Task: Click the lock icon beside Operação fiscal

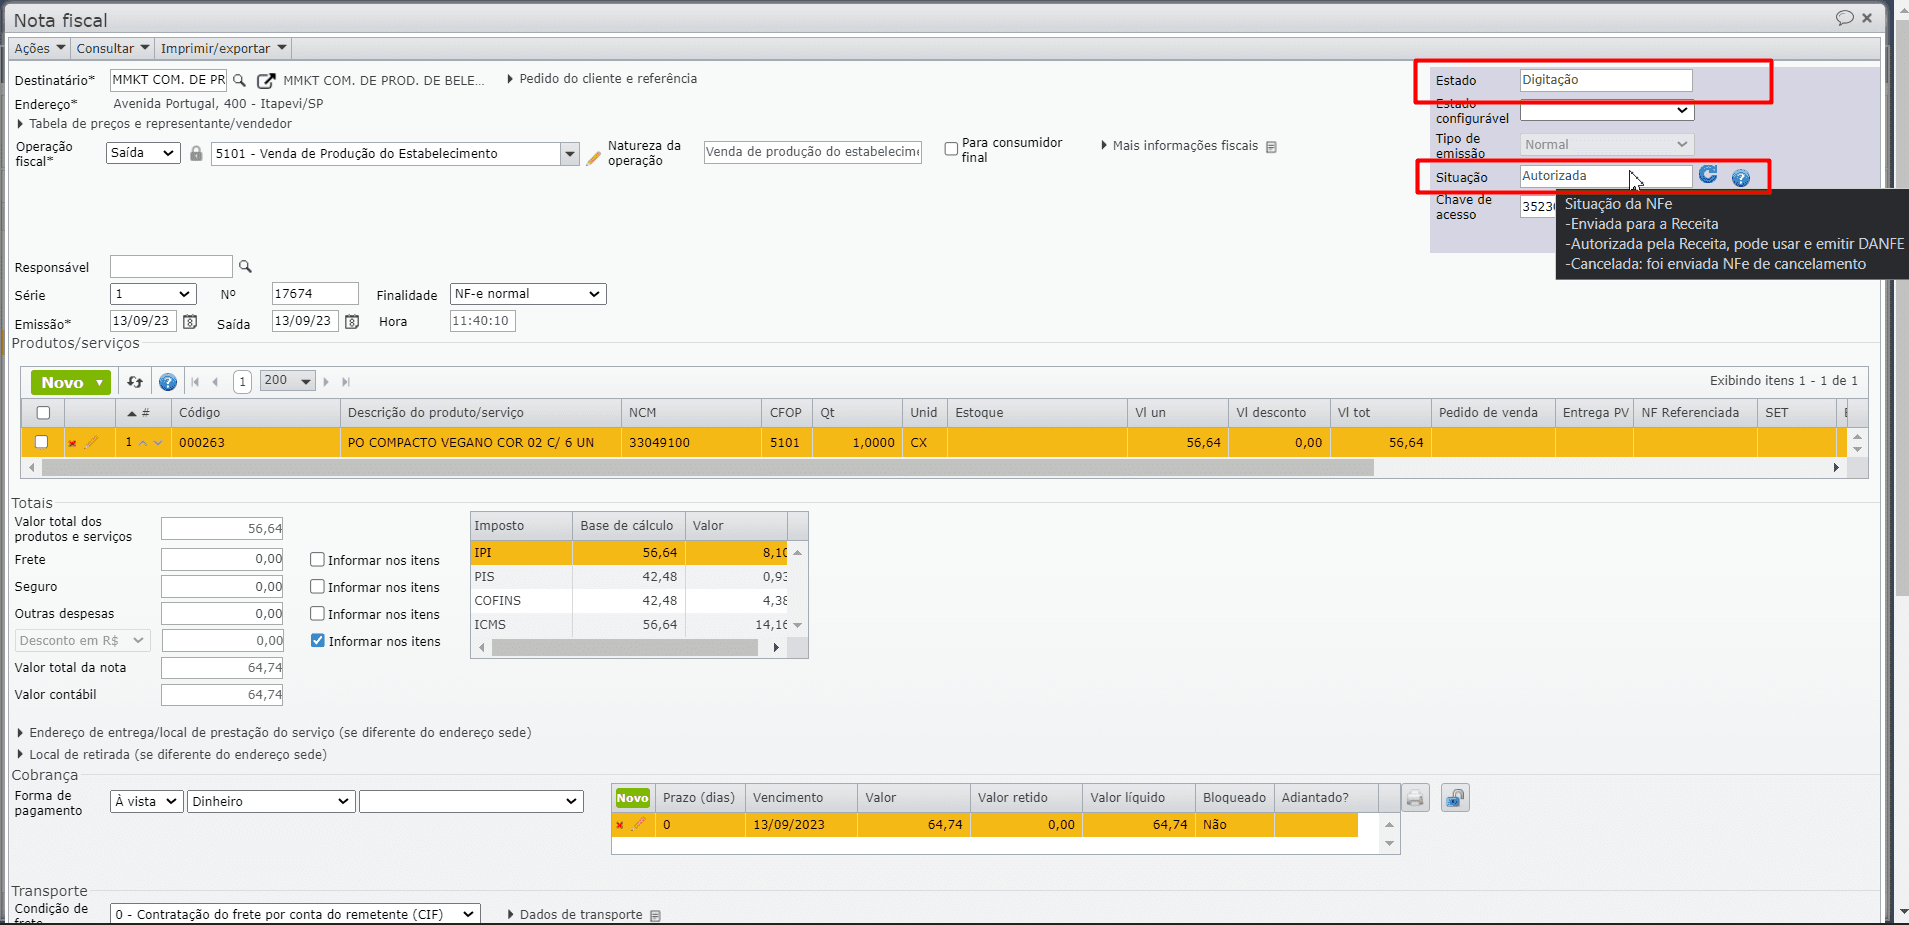Action: point(196,153)
